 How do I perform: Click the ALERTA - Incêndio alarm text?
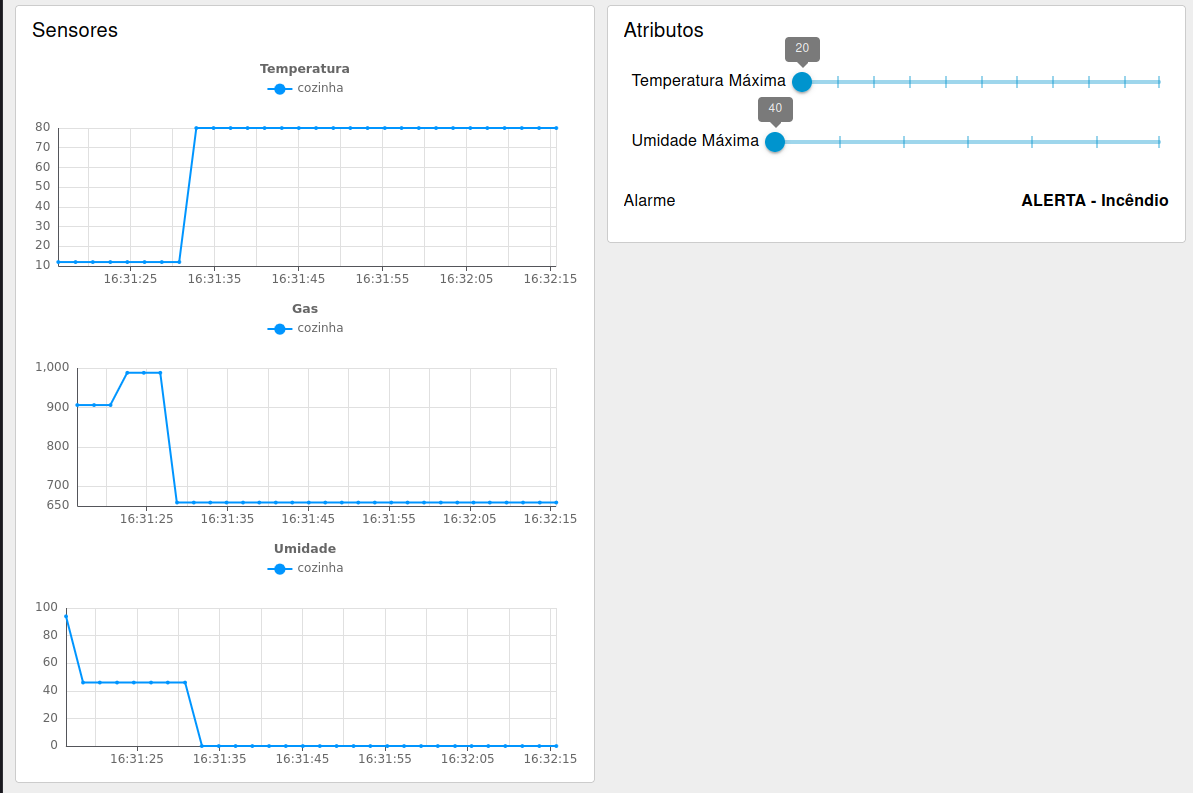tap(1094, 200)
